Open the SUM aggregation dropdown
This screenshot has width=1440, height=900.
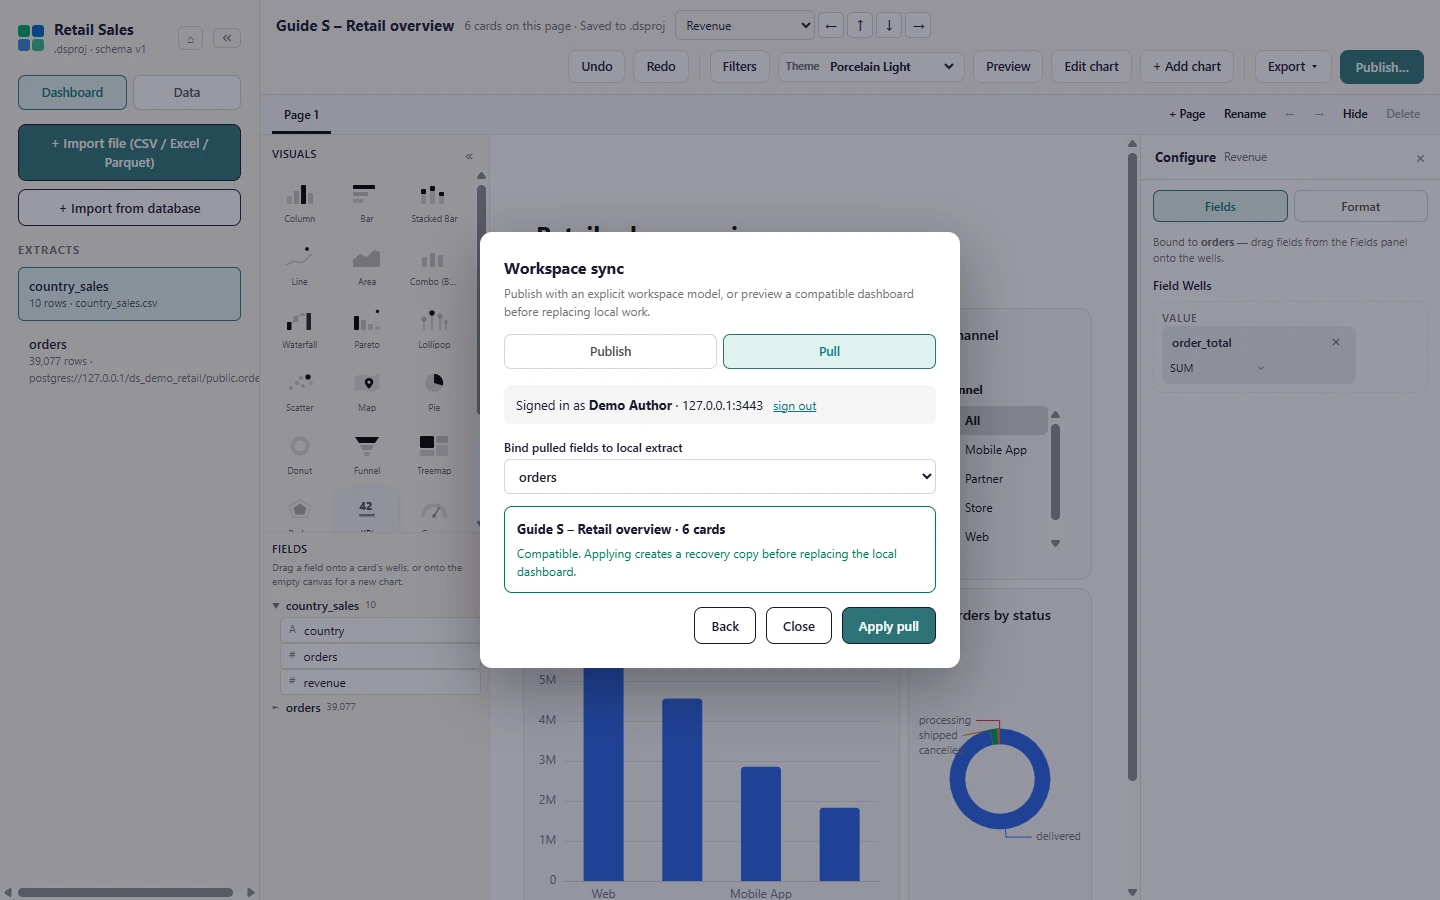click(1217, 368)
